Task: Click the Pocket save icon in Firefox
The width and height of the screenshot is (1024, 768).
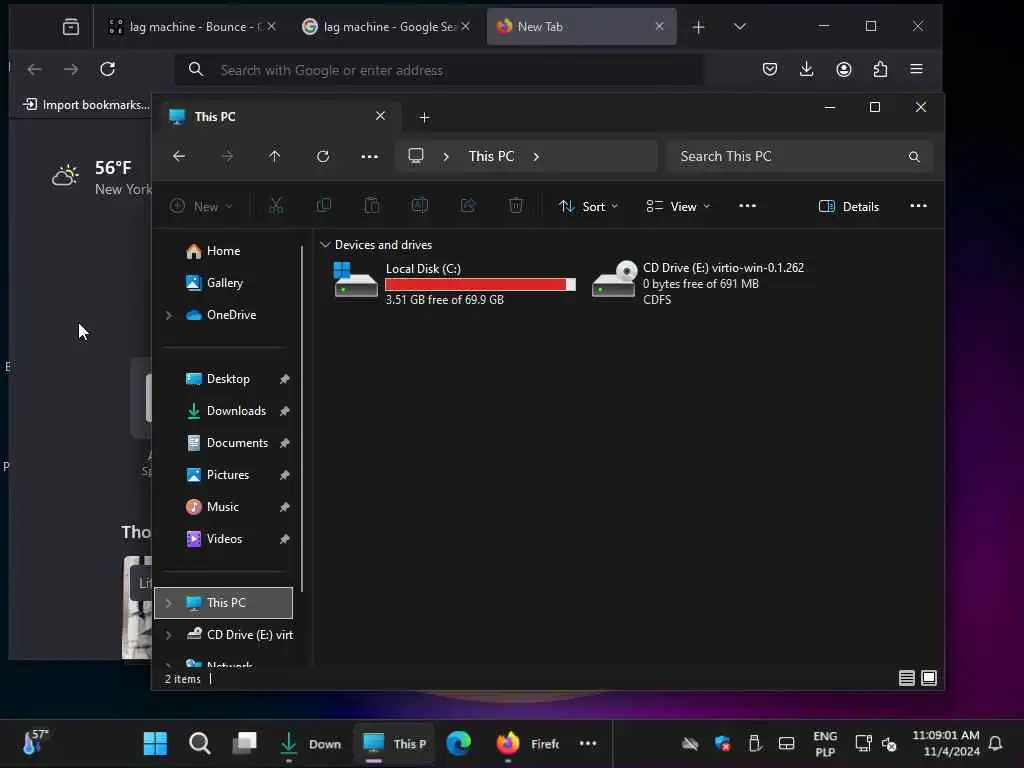Action: coord(770,69)
